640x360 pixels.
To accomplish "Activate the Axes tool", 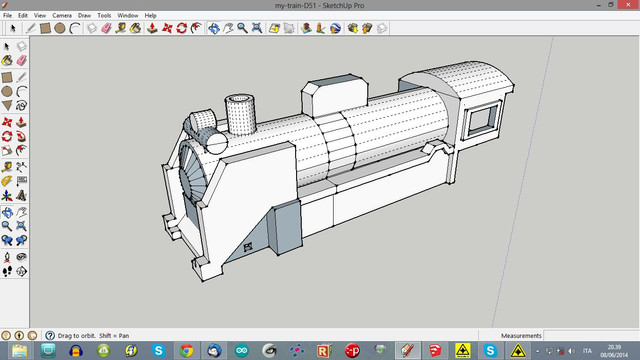I will click(7, 196).
